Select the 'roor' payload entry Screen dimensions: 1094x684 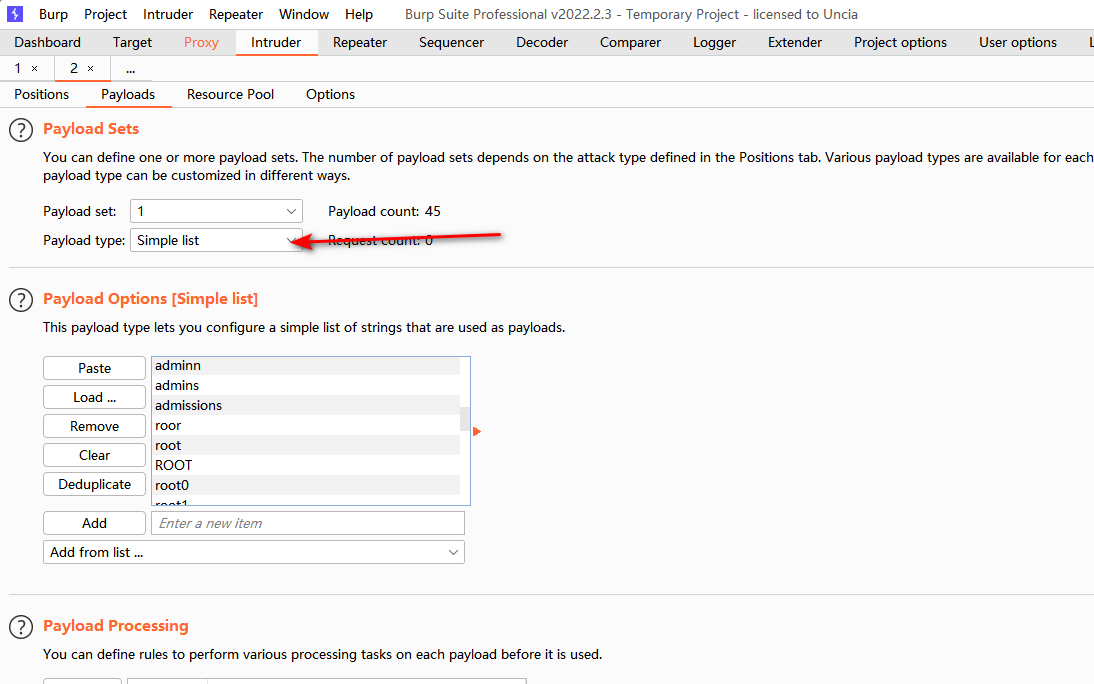(306, 425)
